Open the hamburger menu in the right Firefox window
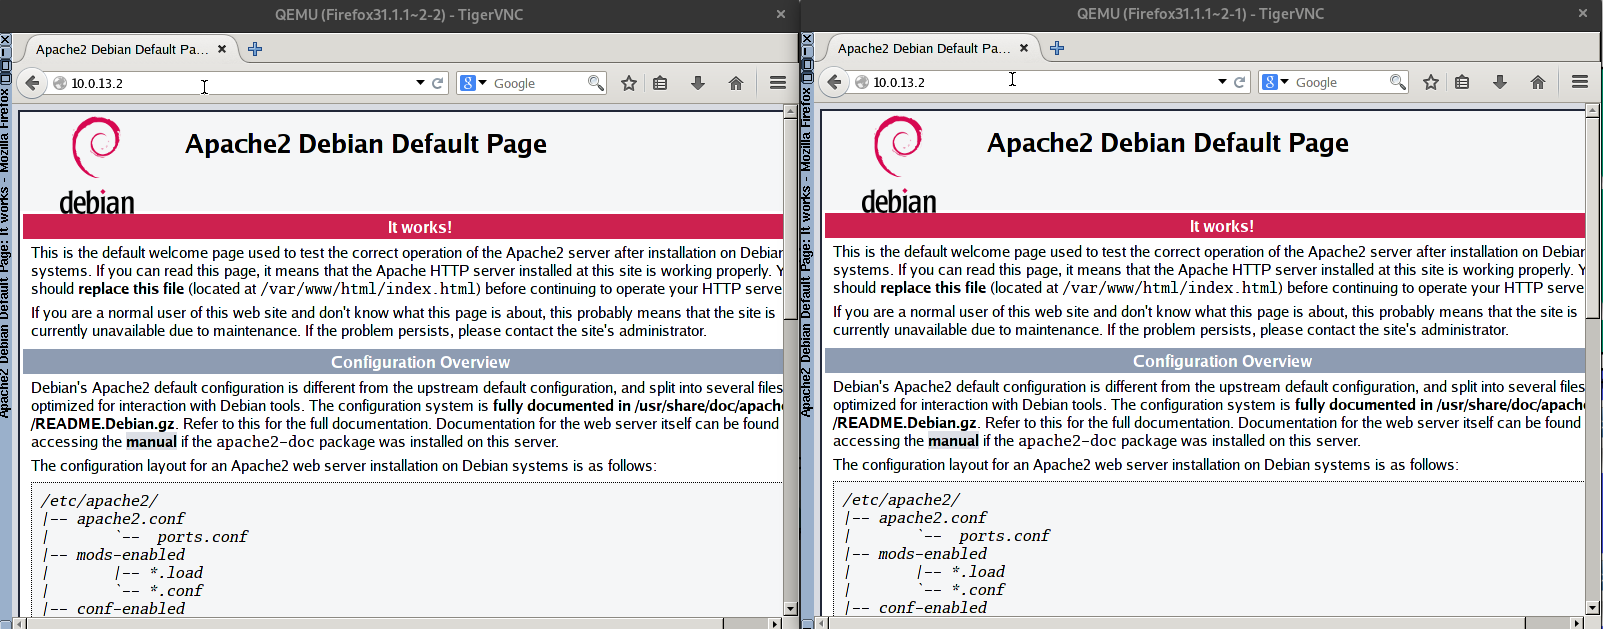 click(x=1580, y=82)
